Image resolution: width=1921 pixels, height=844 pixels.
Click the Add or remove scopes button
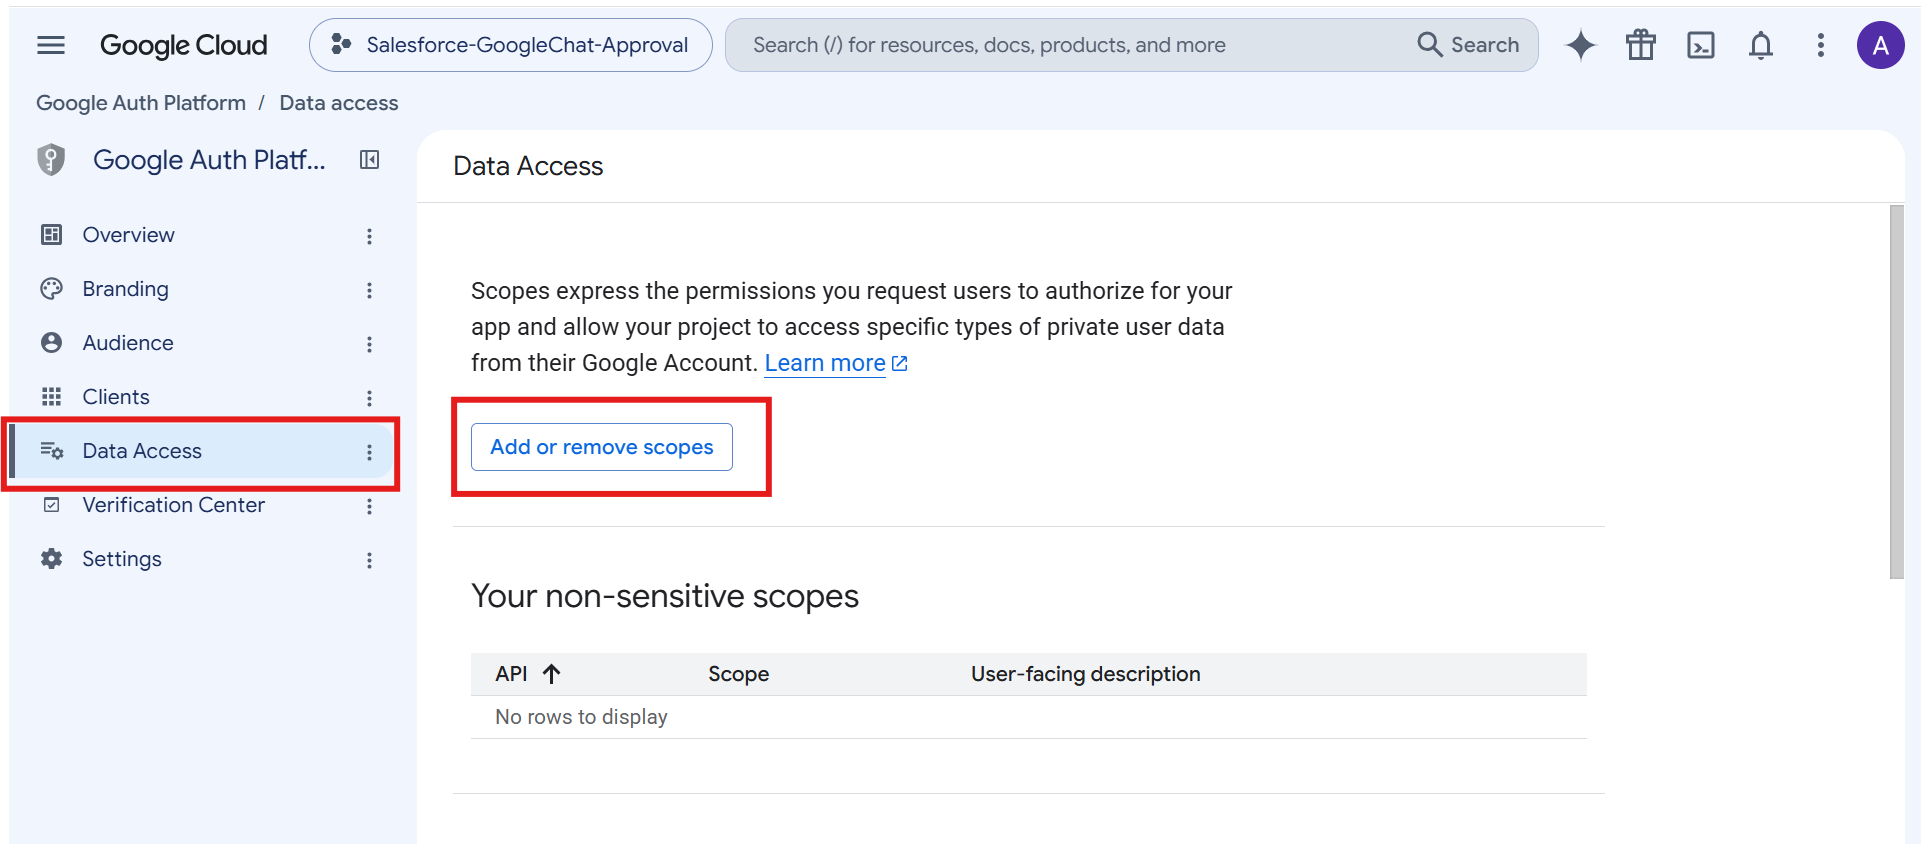tap(602, 447)
